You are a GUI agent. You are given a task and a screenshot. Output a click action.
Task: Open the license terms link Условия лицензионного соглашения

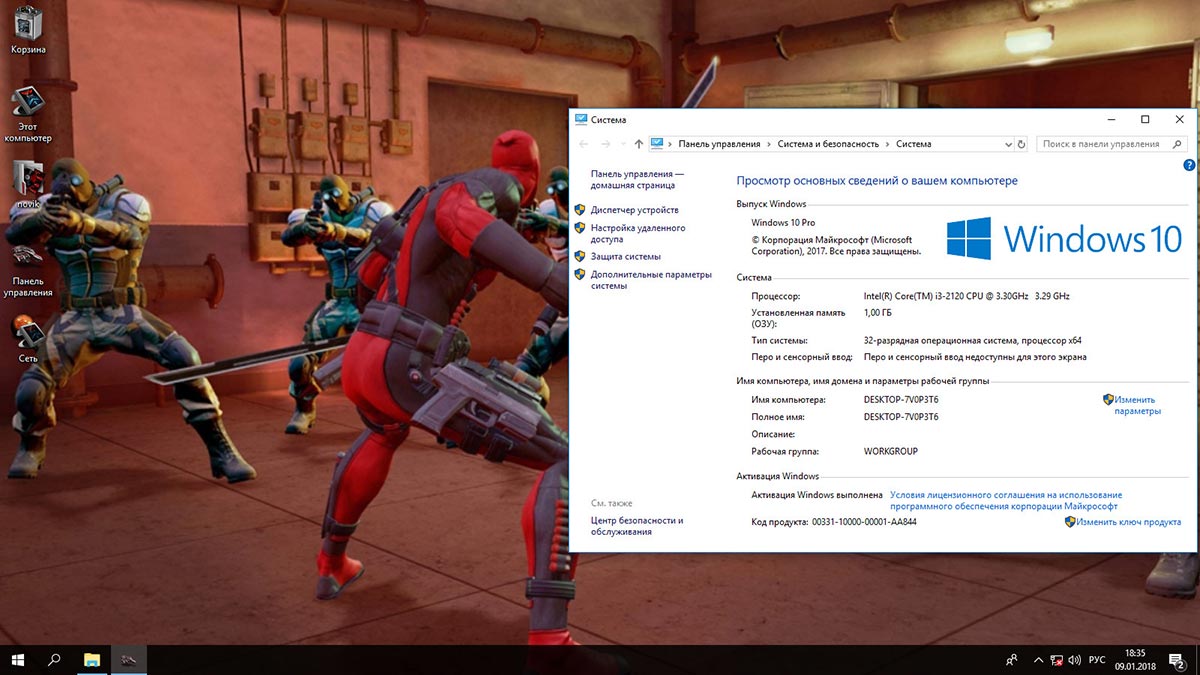coord(1005,500)
